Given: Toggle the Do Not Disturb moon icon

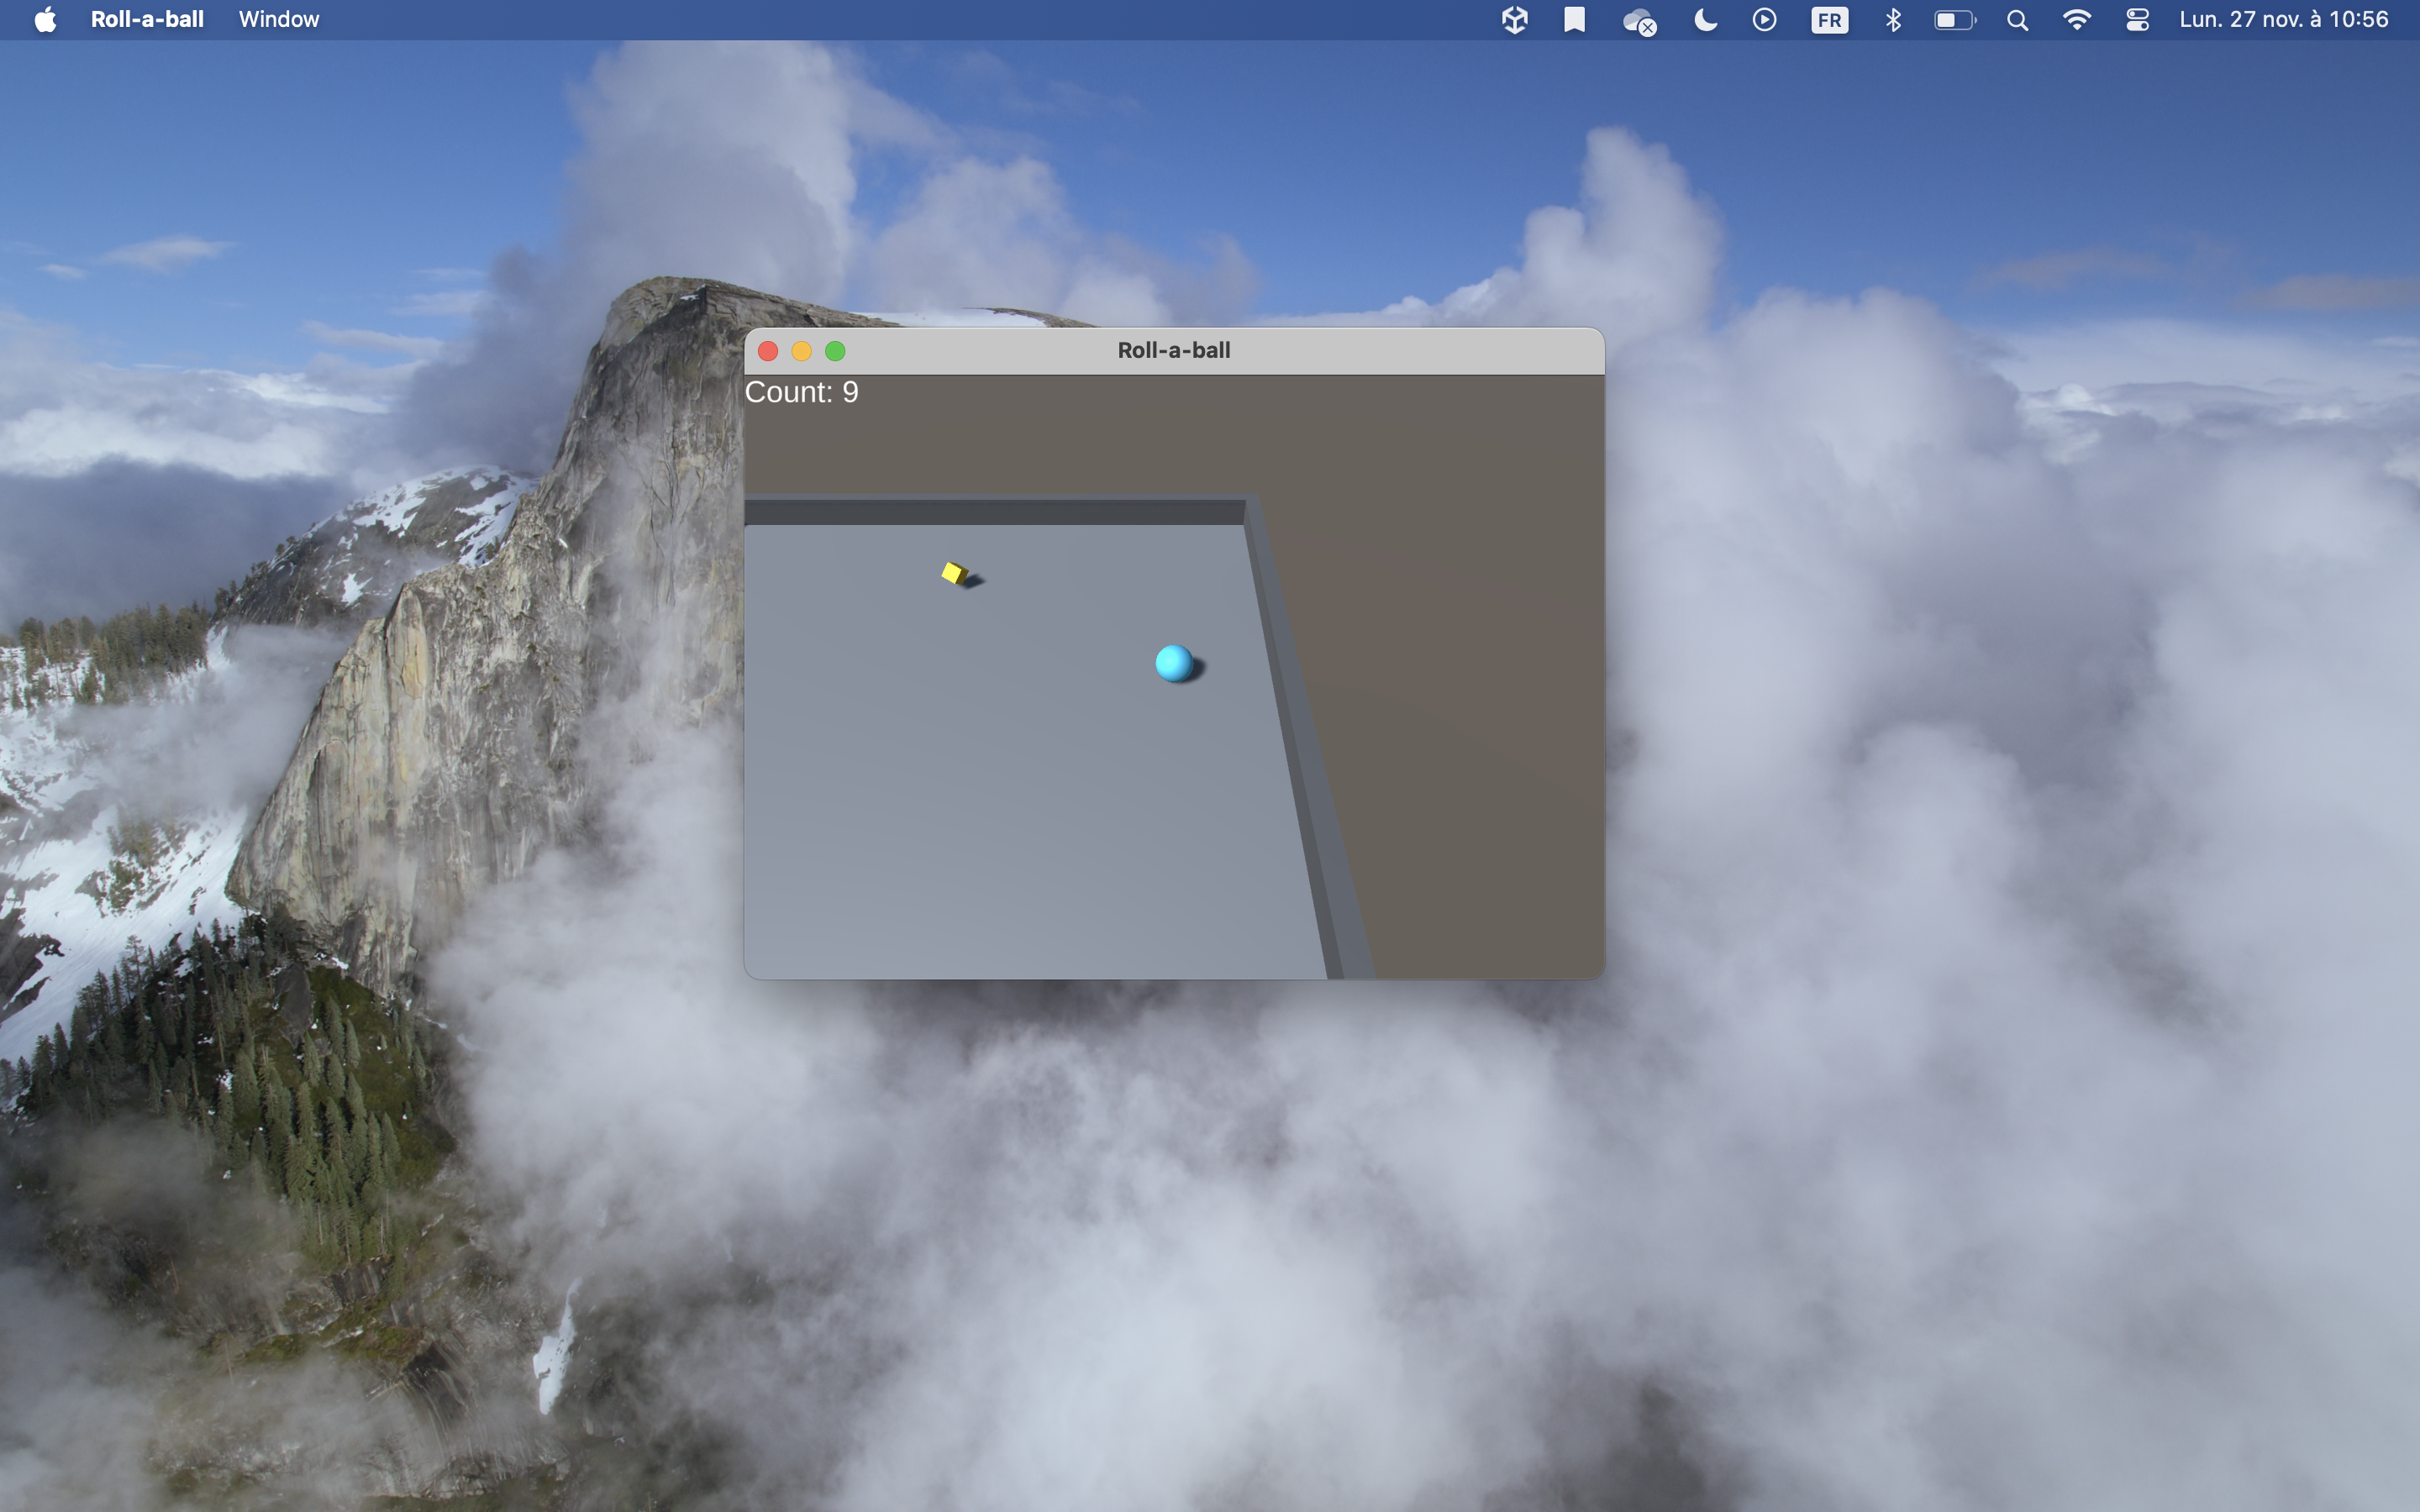Looking at the screenshot, I should pos(1705,19).
